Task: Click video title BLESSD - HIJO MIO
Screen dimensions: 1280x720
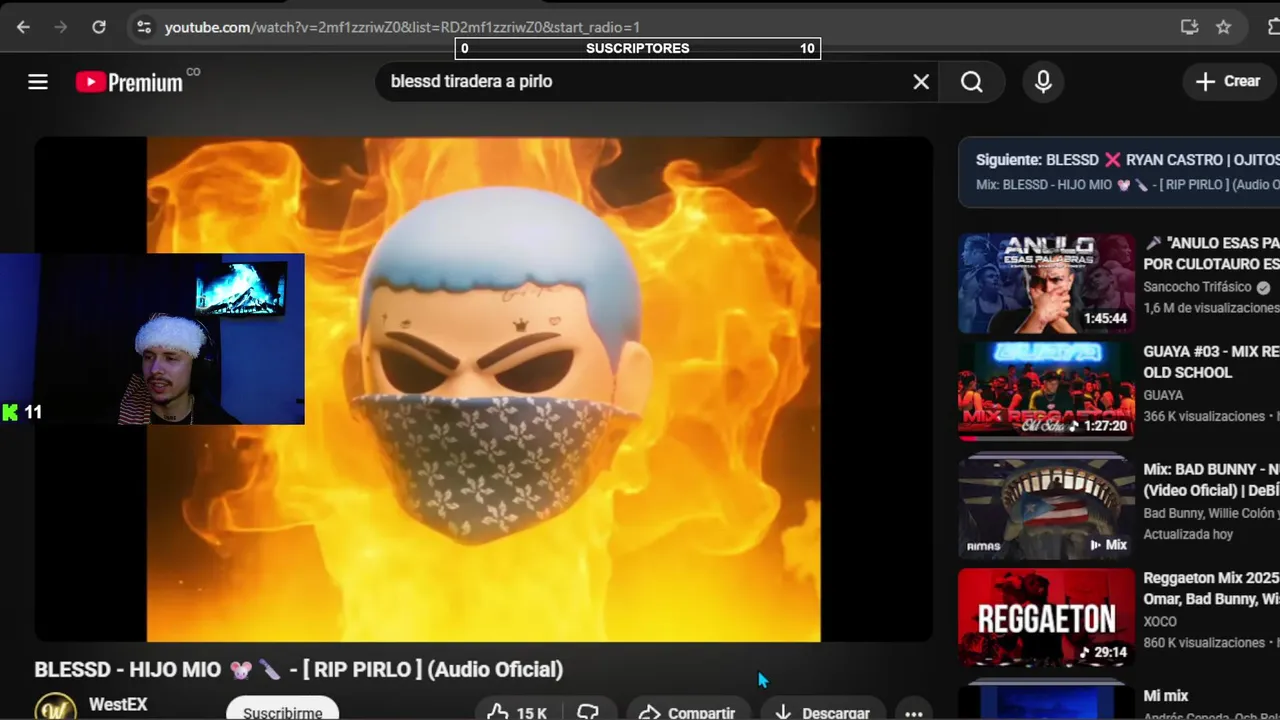Action: [299, 670]
